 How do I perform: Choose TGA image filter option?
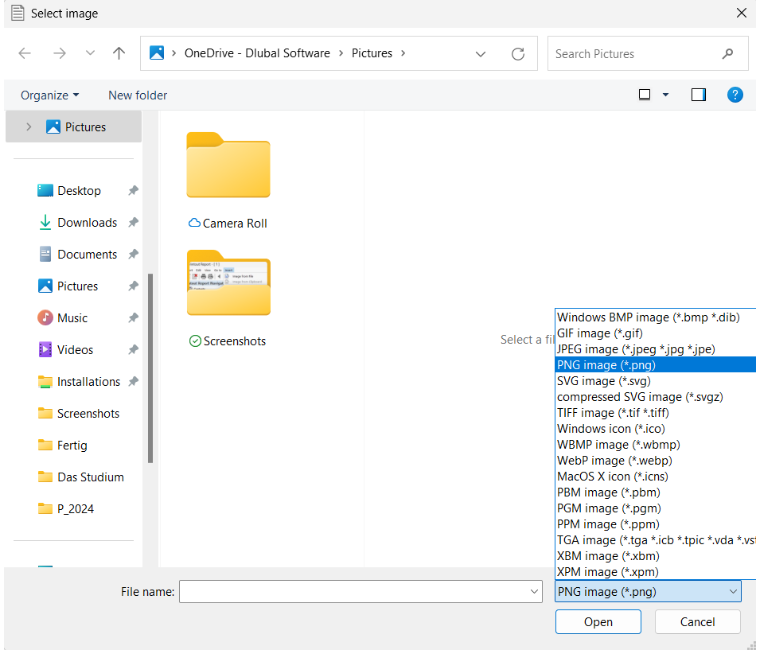point(655,540)
